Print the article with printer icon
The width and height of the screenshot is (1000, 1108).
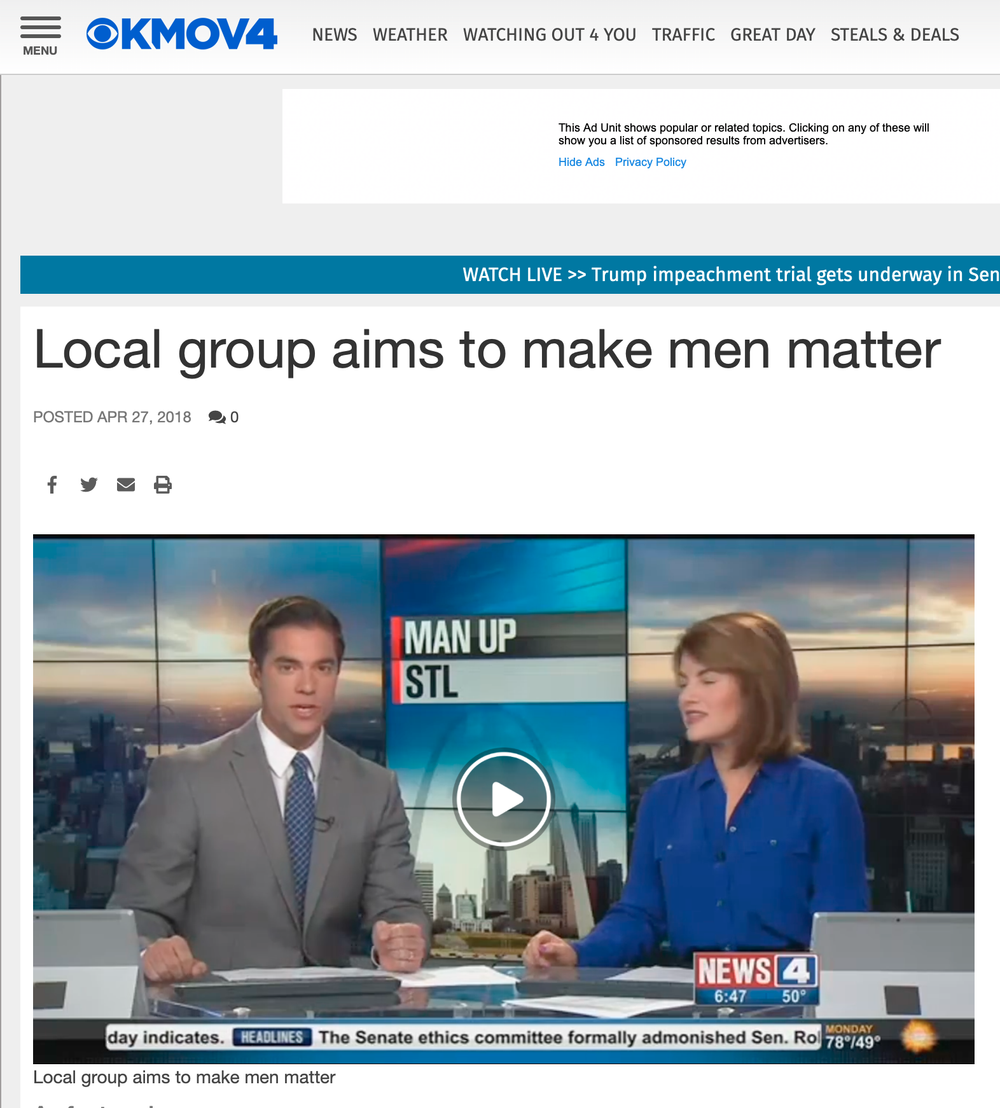[x=163, y=485]
